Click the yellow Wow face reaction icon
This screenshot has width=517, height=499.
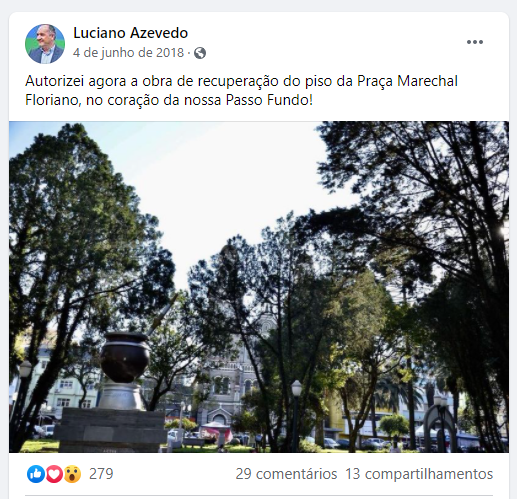tap(72, 474)
